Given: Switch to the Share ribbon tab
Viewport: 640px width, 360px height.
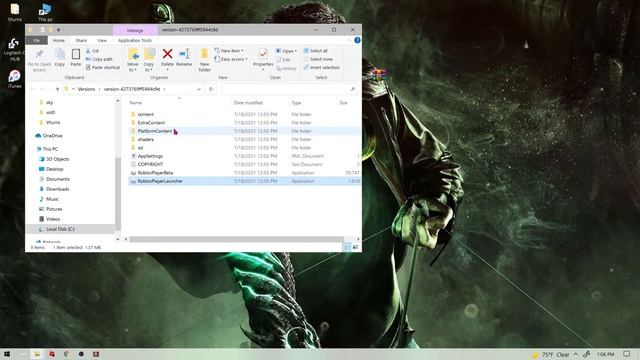Looking at the screenshot, I should click(81, 40).
